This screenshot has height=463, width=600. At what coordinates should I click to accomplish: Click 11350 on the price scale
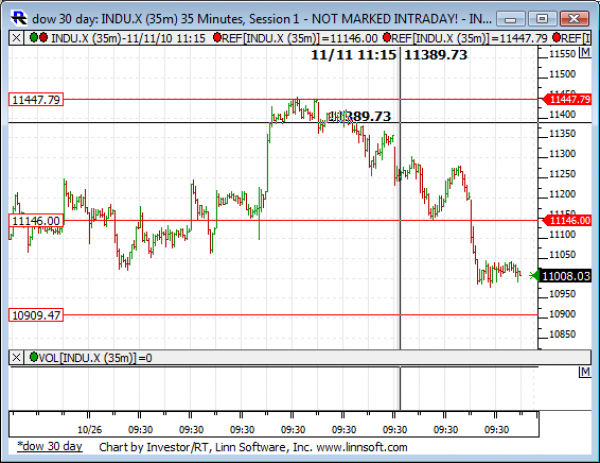562,134
